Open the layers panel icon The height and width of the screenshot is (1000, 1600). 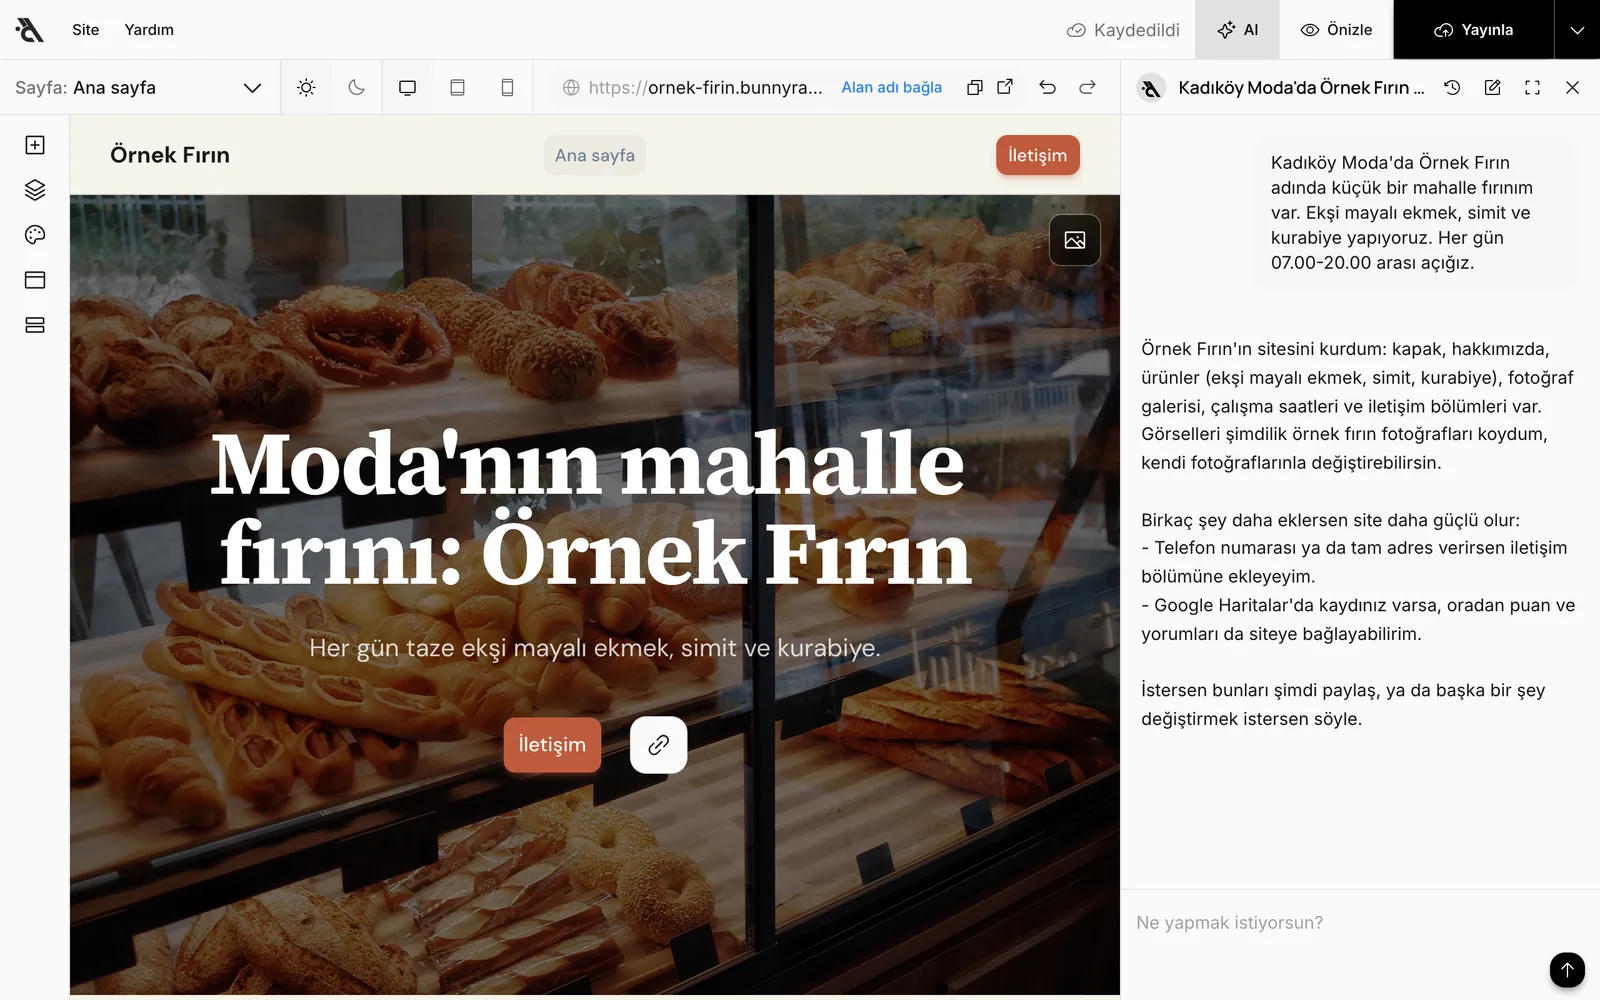click(35, 190)
